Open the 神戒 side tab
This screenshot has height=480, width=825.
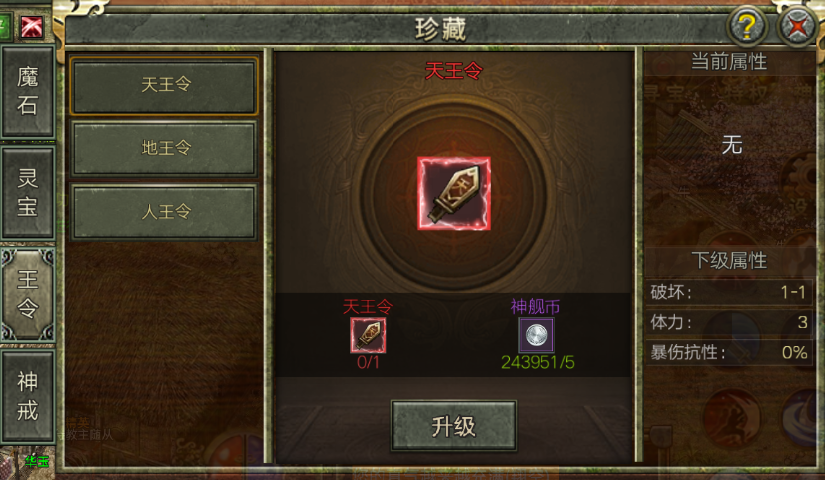pos(28,396)
